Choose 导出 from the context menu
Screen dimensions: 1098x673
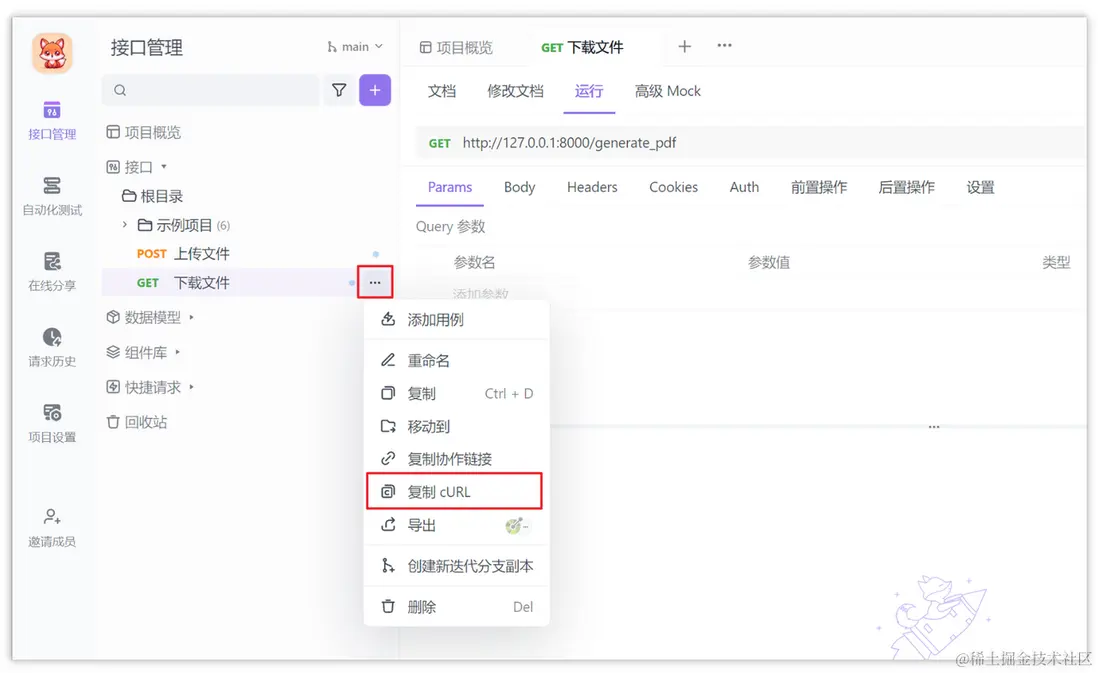click(x=422, y=525)
